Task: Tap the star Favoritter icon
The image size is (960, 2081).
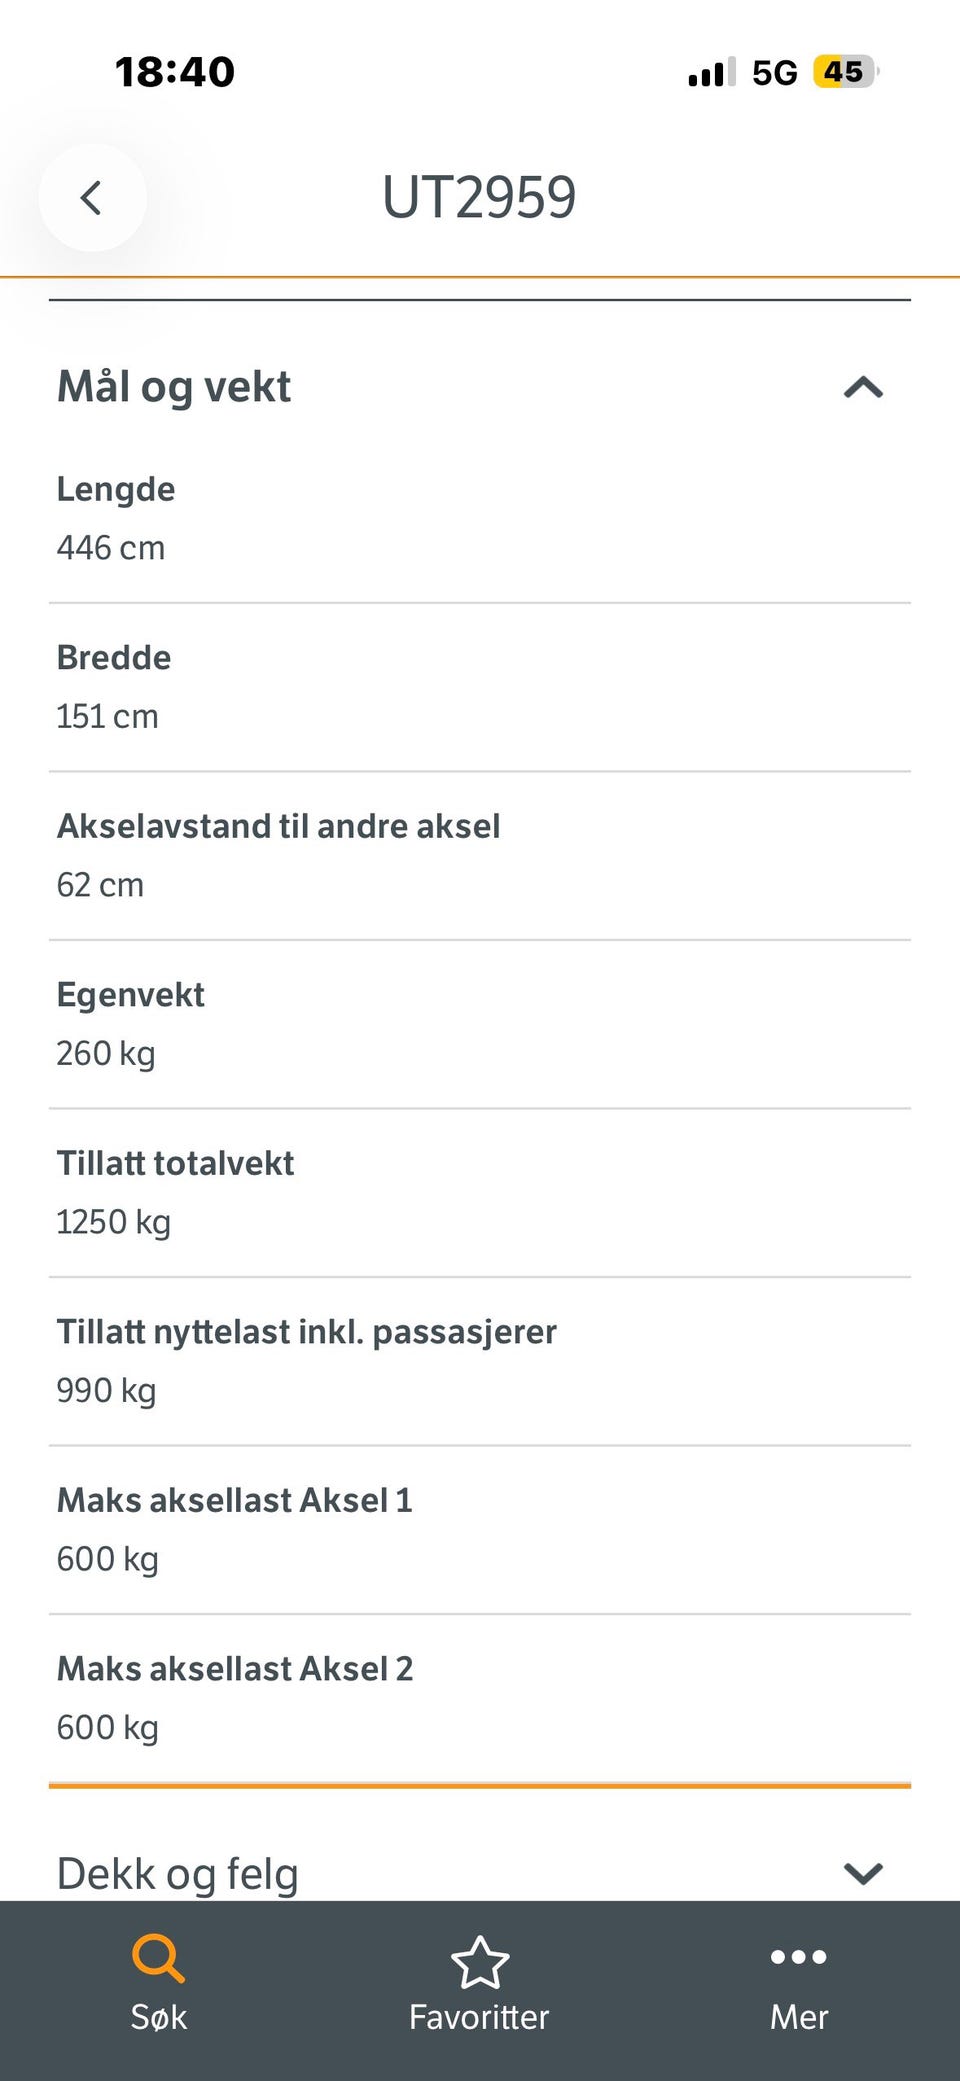Action: [480, 1961]
